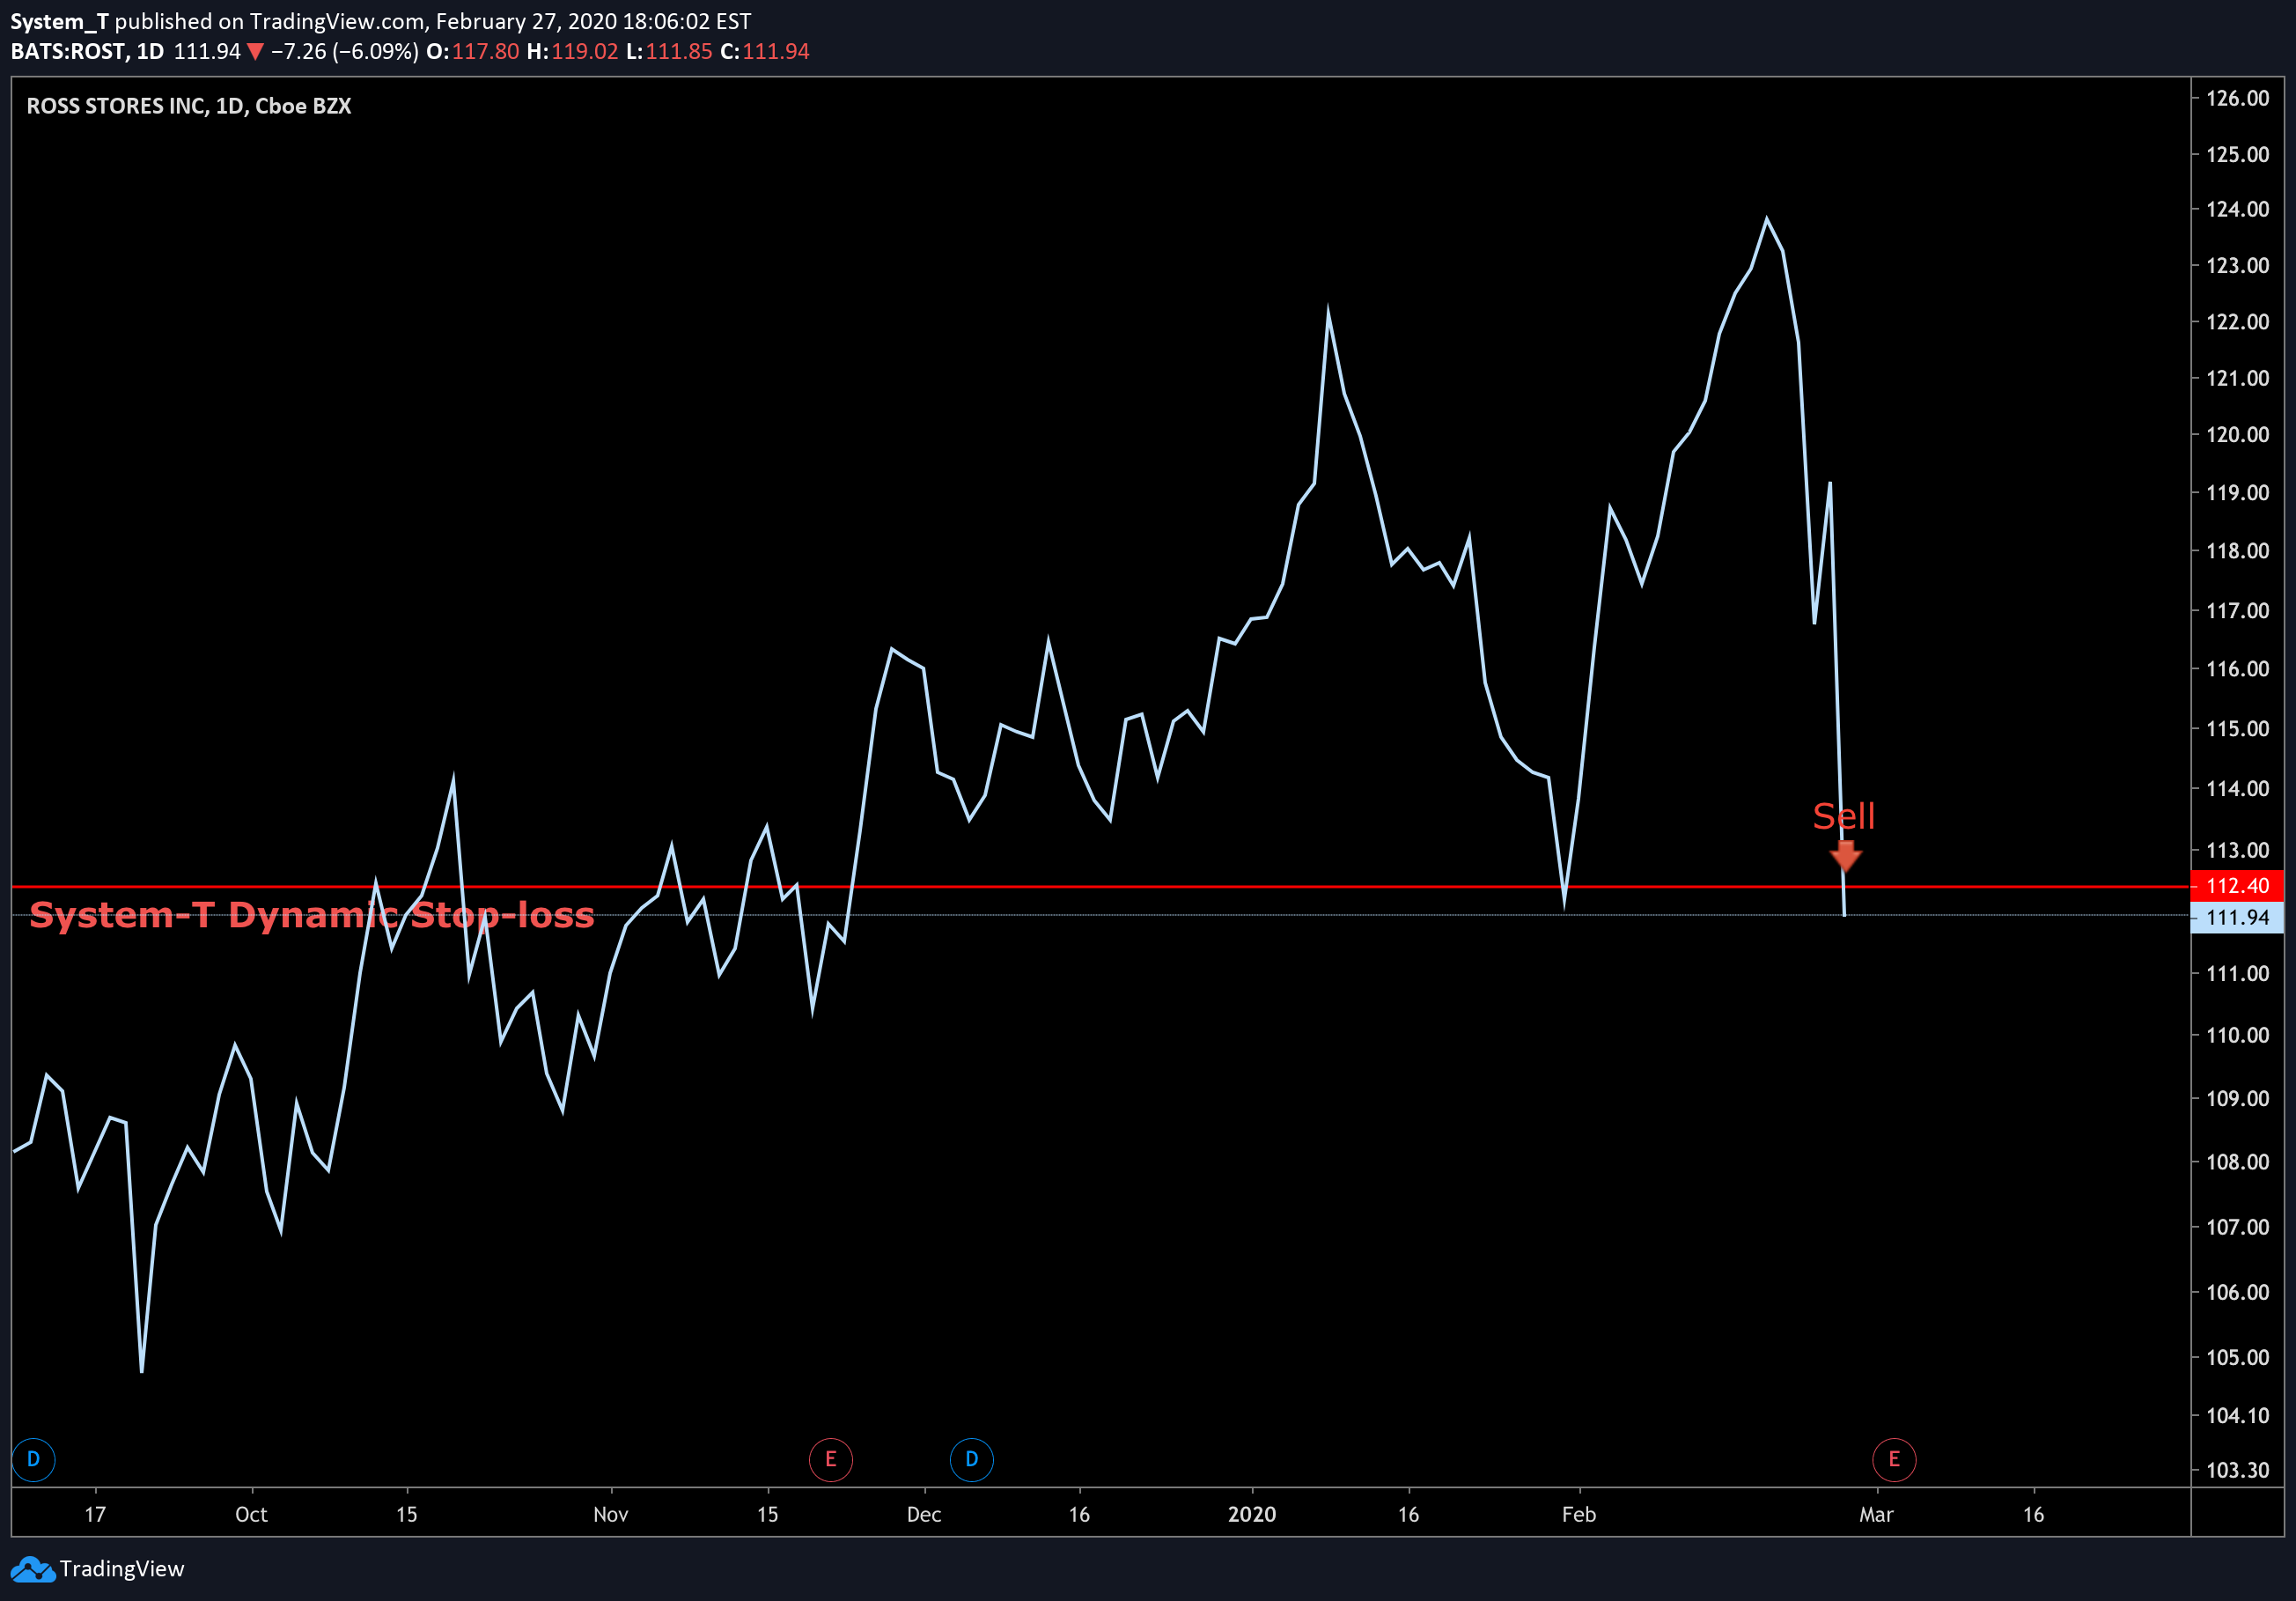Click the 'Dec' date axis label
The height and width of the screenshot is (1601, 2296).
pos(923,1514)
